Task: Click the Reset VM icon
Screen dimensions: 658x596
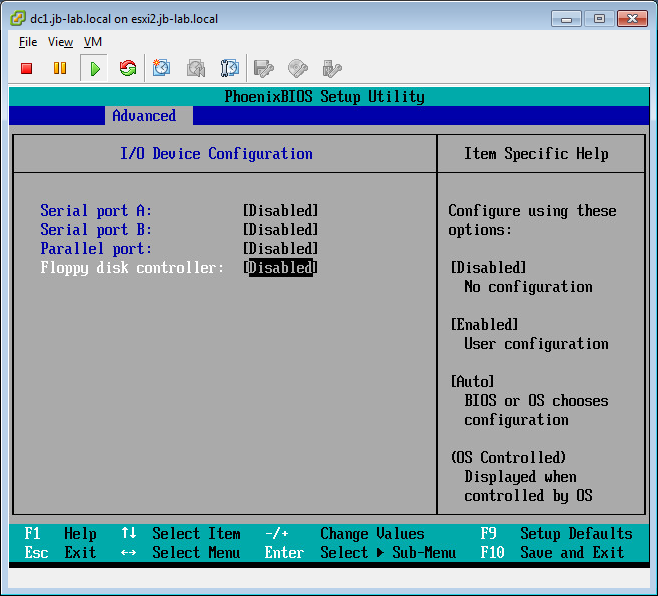Action: (x=127, y=69)
